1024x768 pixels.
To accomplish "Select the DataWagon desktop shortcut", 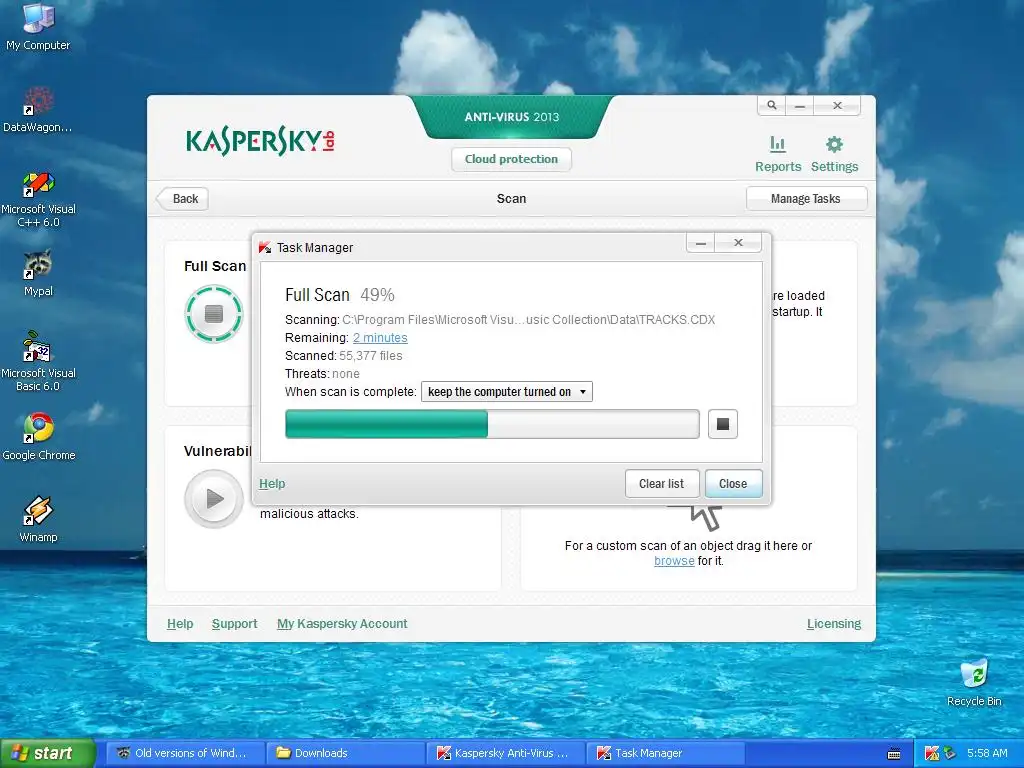I will pyautogui.click(x=38, y=109).
